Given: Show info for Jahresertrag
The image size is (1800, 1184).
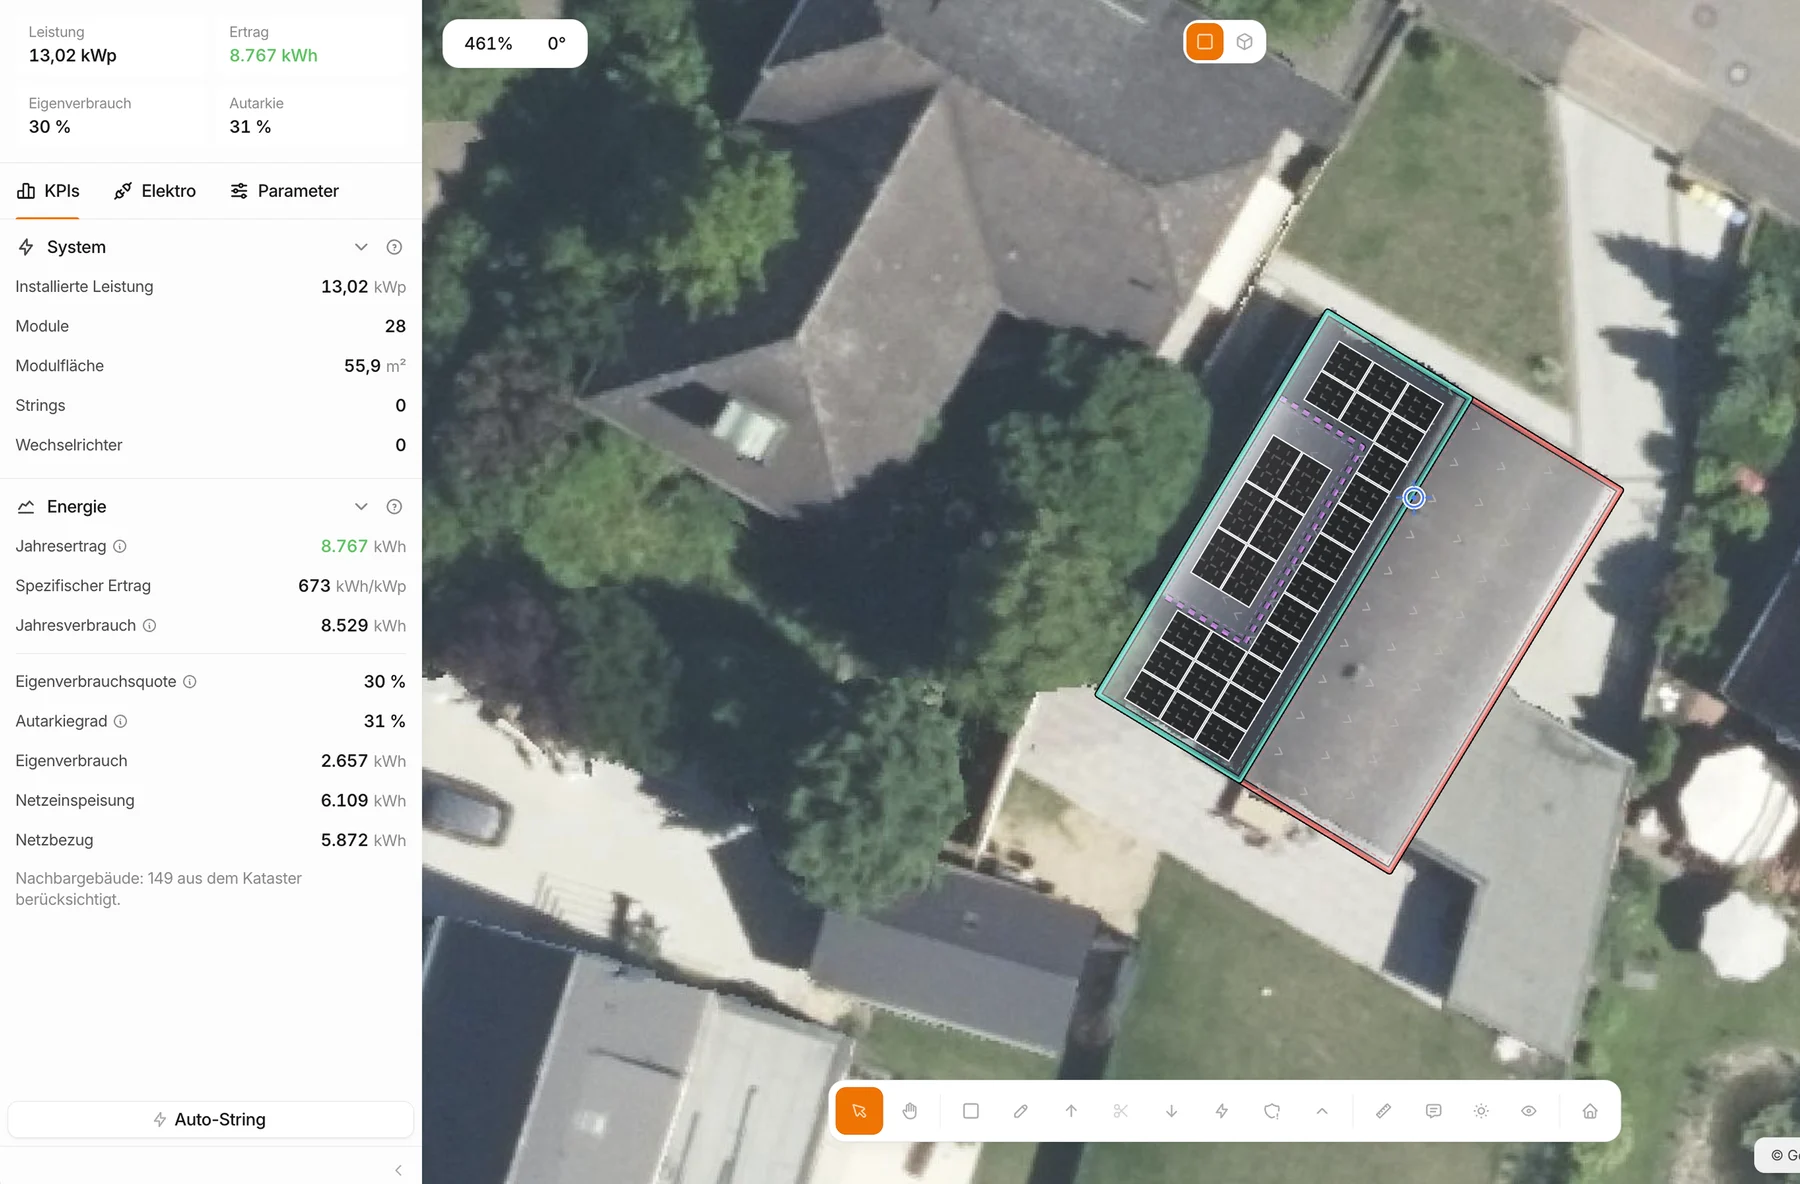Looking at the screenshot, I should [120, 546].
